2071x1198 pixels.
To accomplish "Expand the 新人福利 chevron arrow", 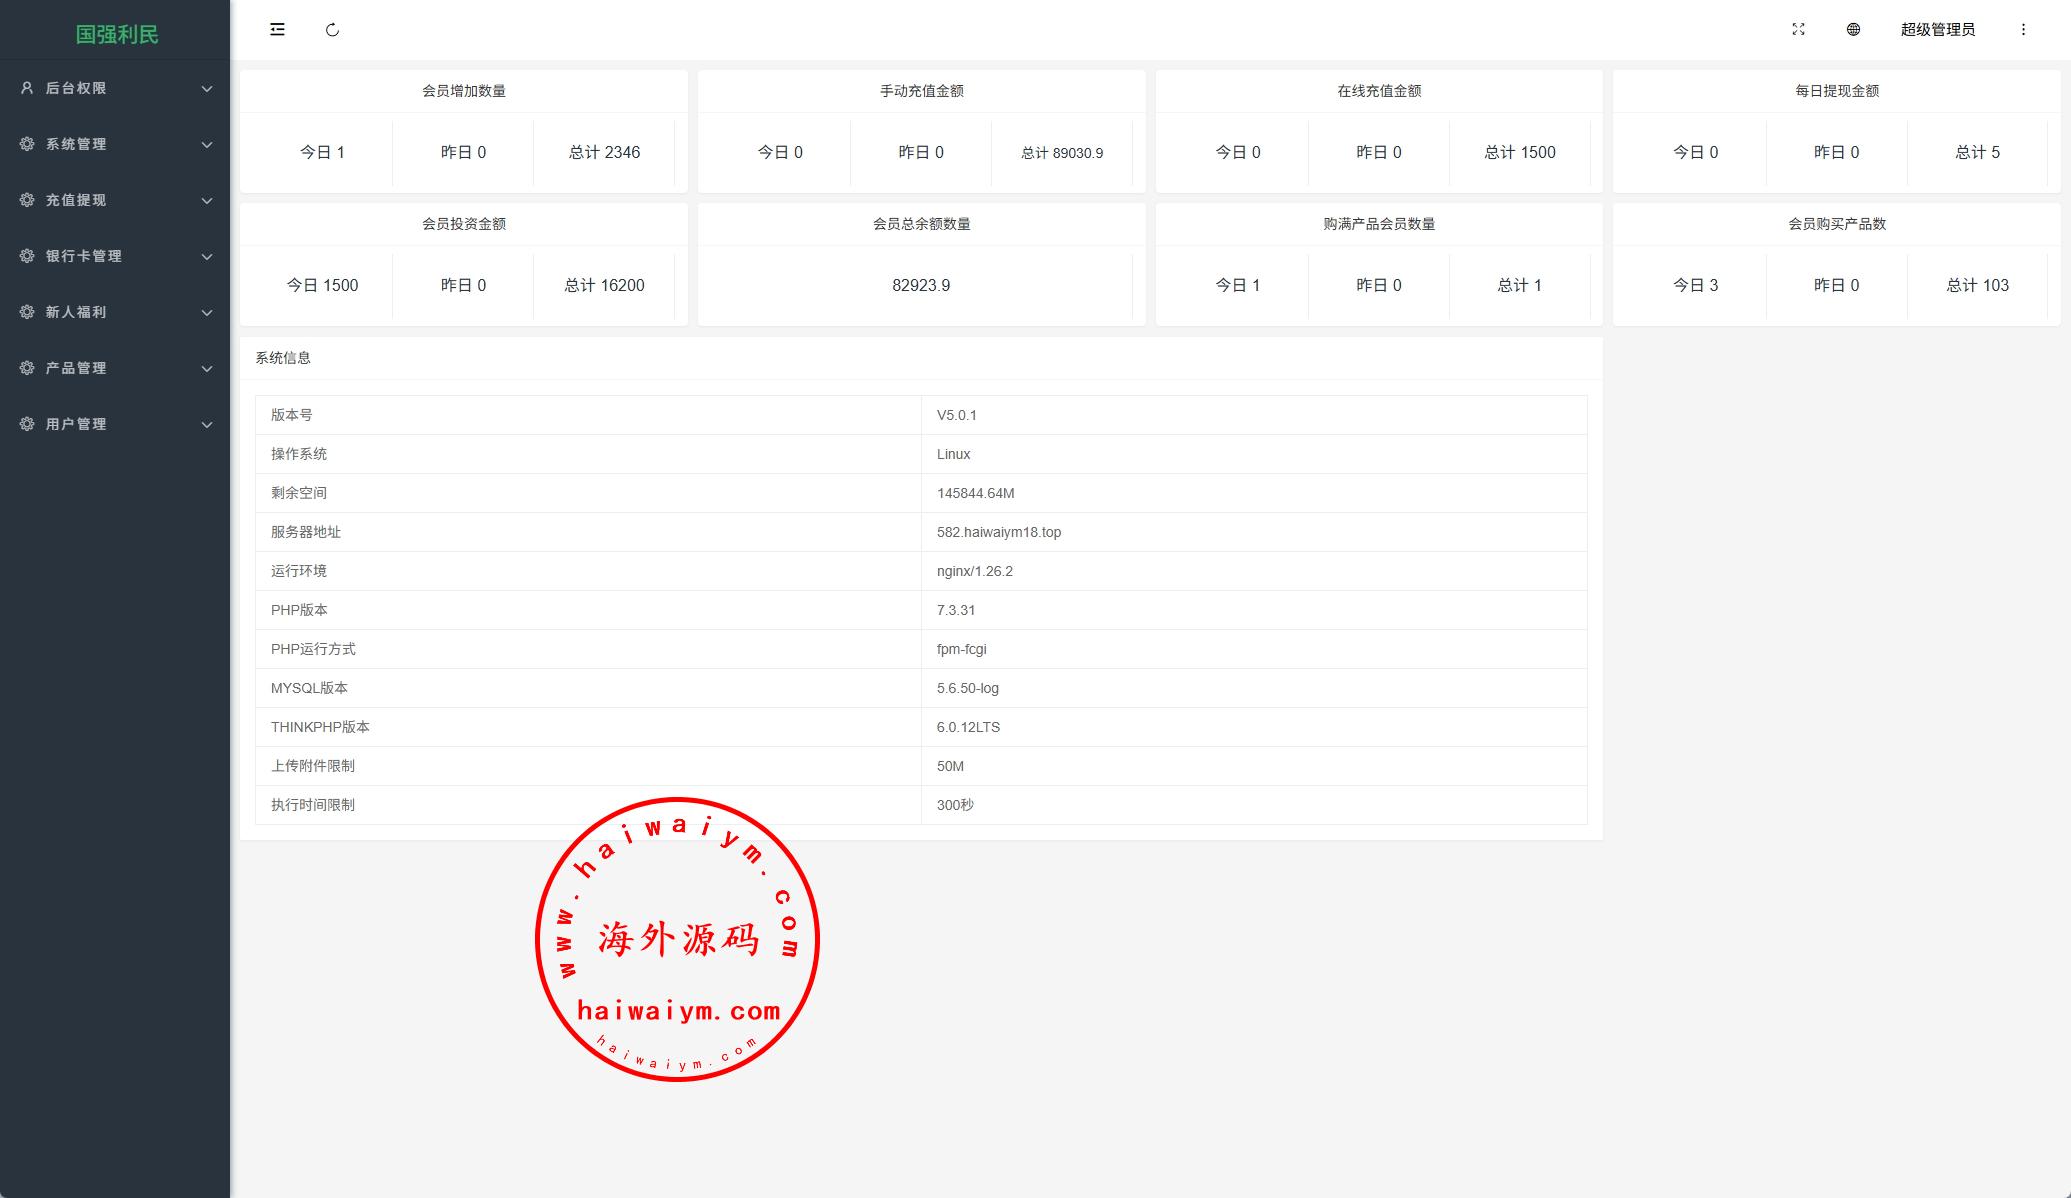I will point(207,313).
